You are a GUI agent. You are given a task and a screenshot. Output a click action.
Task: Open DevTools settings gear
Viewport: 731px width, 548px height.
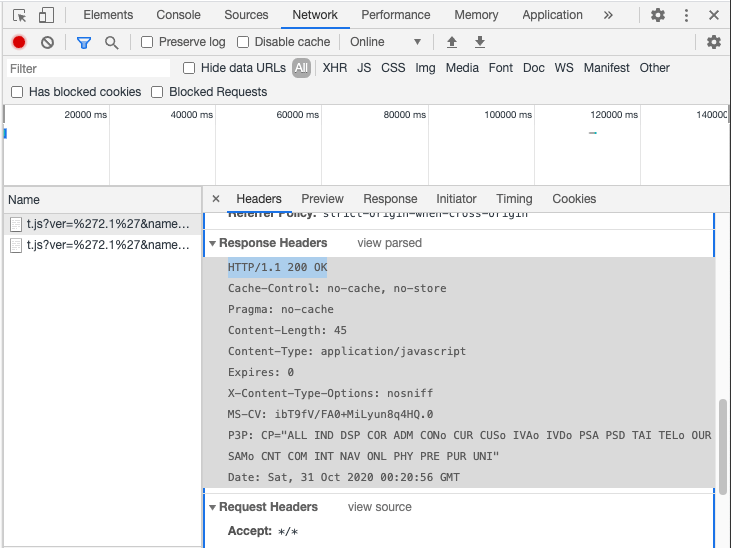[x=658, y=15]
